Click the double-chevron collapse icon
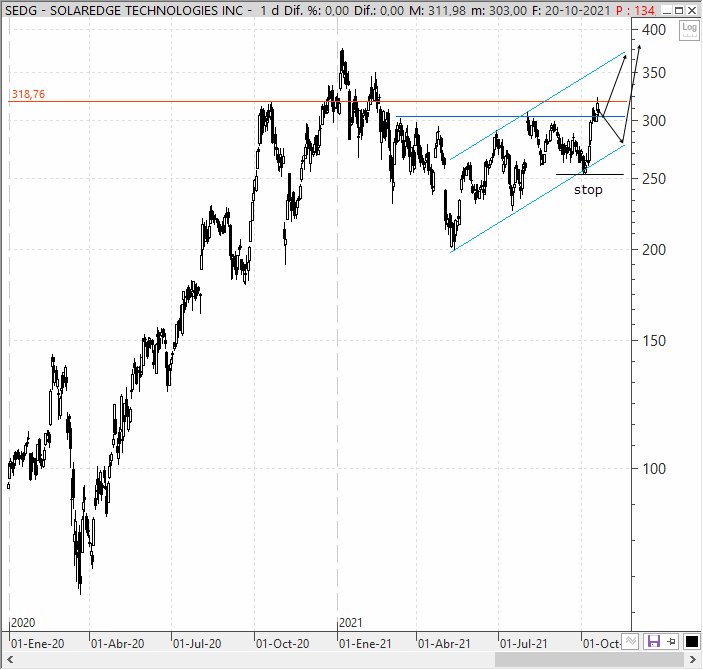Viewport: 703px width, 670px height. point(631,641)
